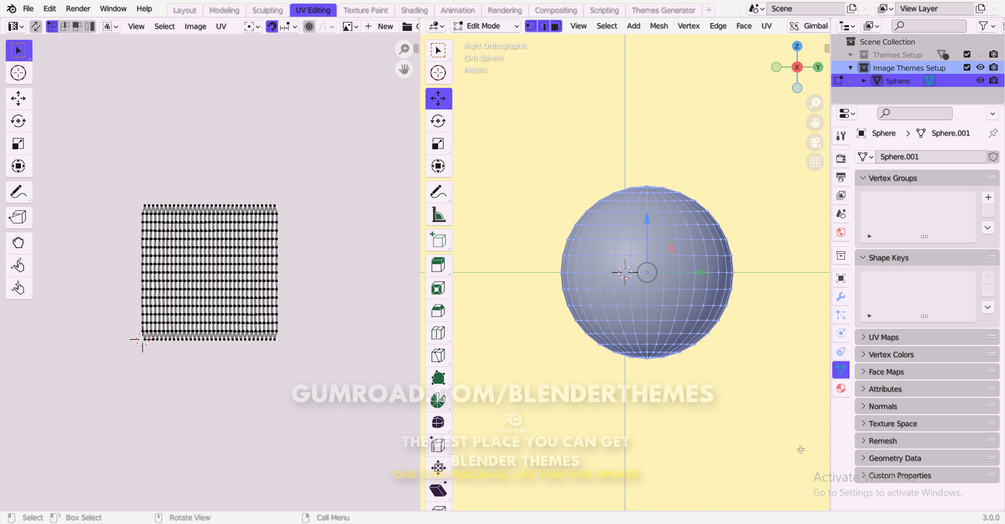The image size is (1005, 524).
Task: Select the Smooth tool
Action: tap(438, 423)
